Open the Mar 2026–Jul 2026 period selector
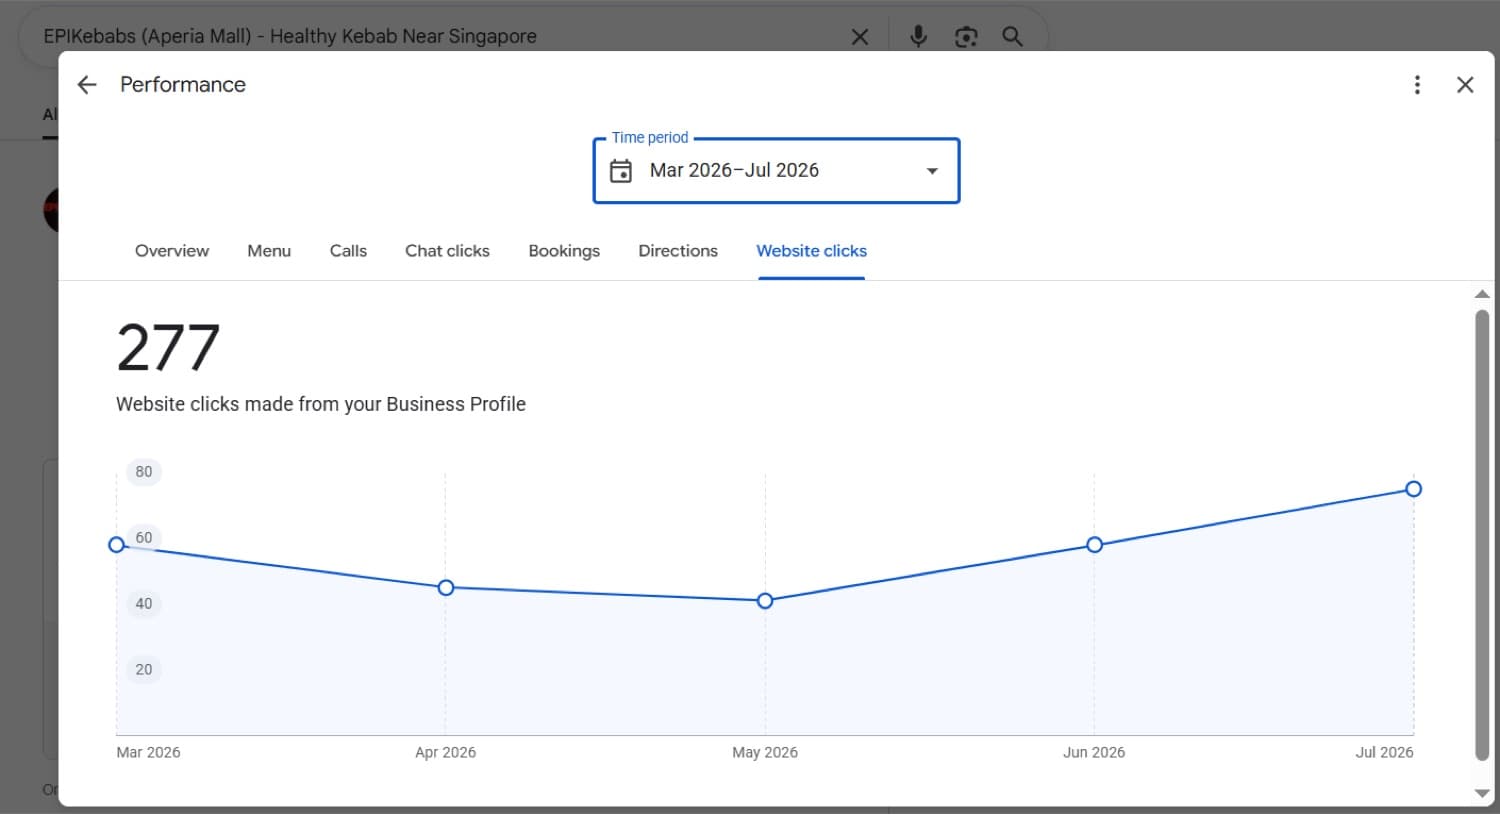Viewport: 1500px width, 814px height. coord(776,171)
